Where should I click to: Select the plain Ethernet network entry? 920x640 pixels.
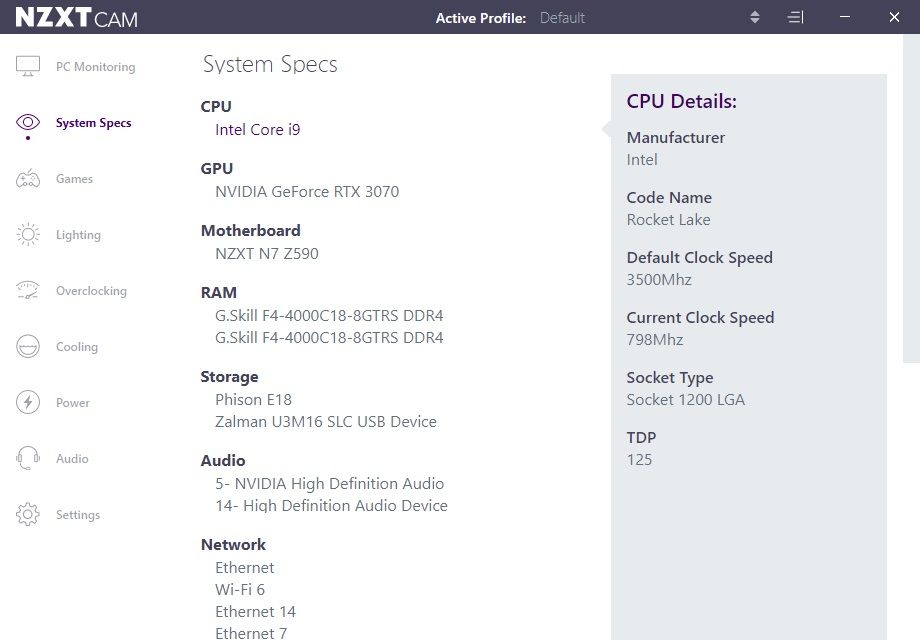pyautogui.click(x=245, y=568)
